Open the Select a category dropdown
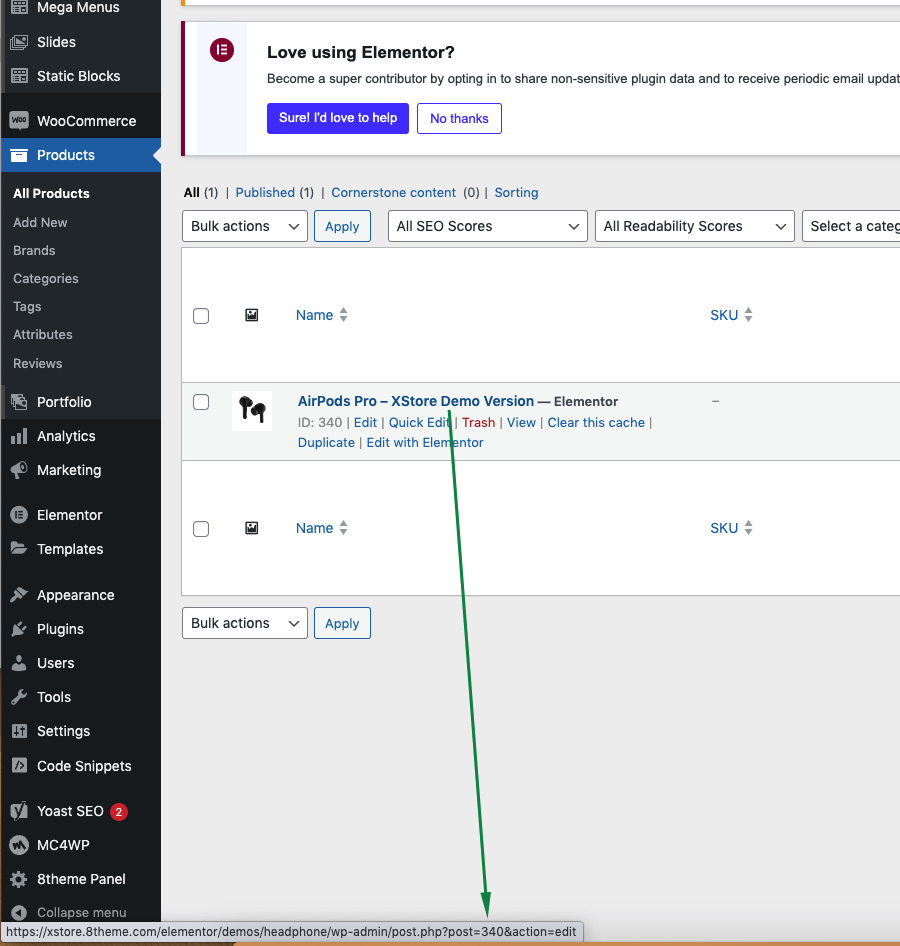Screen dimensions: 900x946 851,226
